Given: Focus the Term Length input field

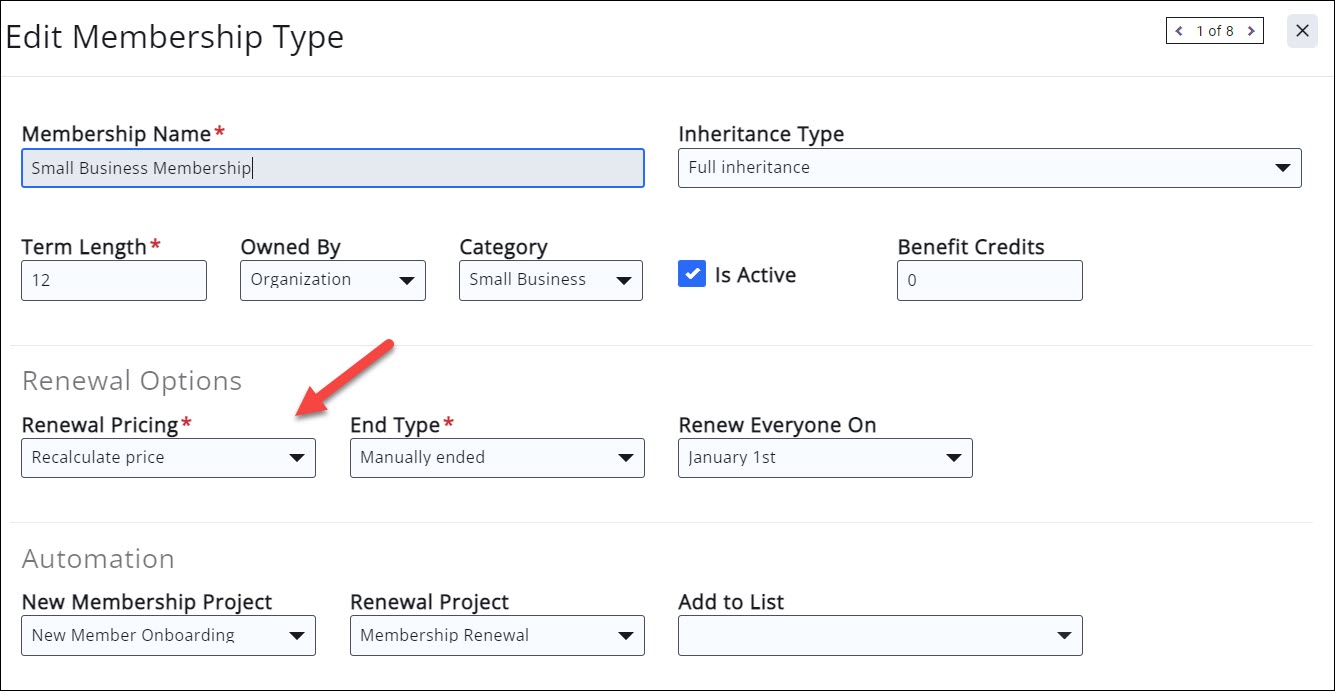Looking at the screenshot, I should point(114,281).
